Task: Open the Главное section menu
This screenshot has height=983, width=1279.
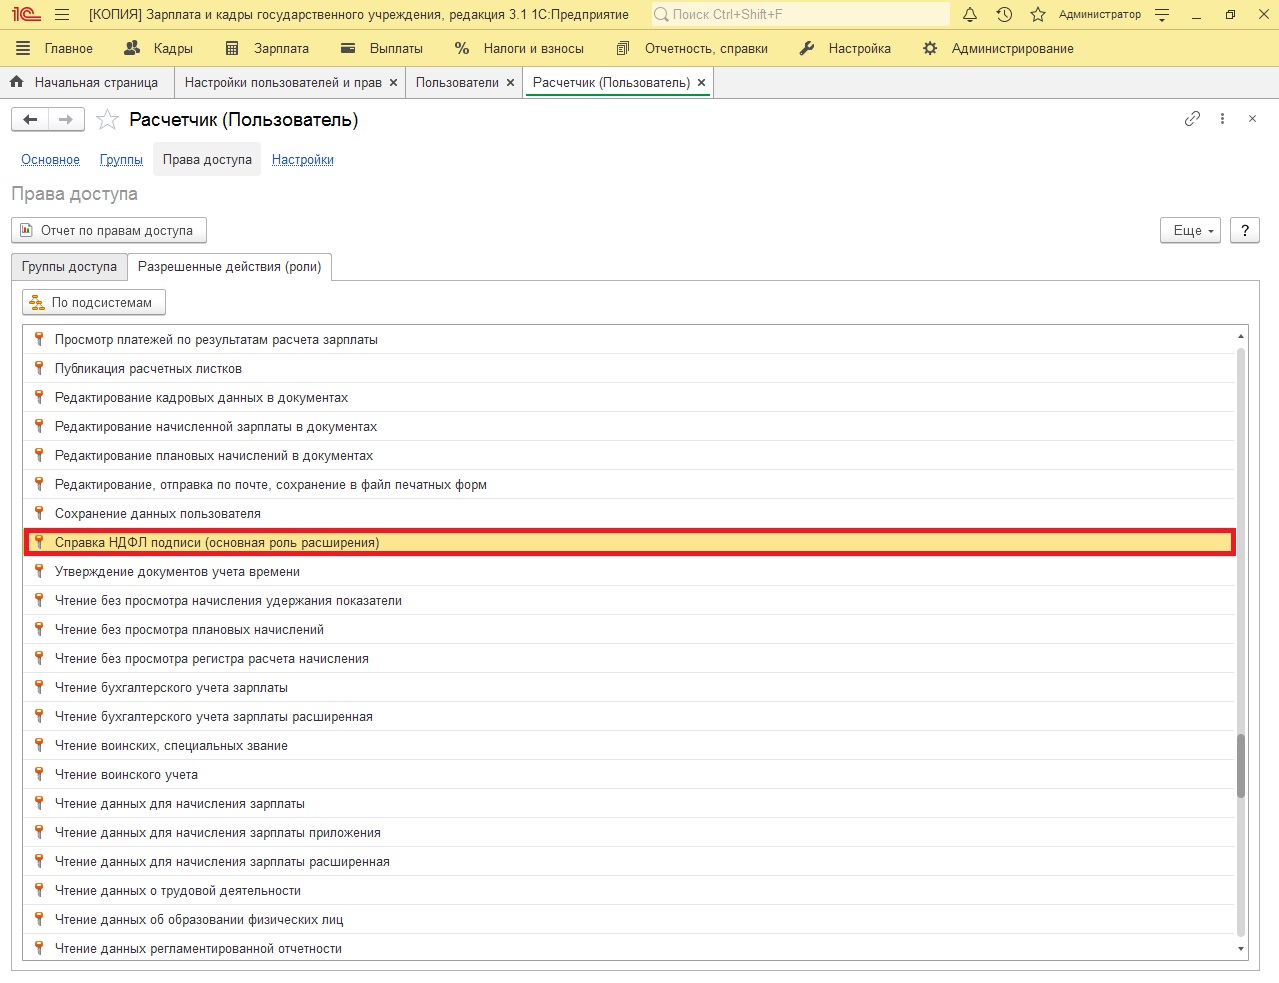Action: pyautogui.click(x=55, y=48)
